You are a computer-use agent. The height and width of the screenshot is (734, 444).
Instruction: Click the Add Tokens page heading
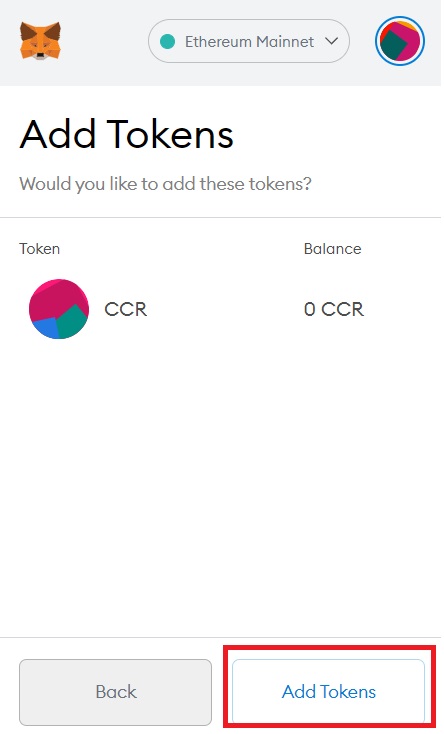pos(126,134)
